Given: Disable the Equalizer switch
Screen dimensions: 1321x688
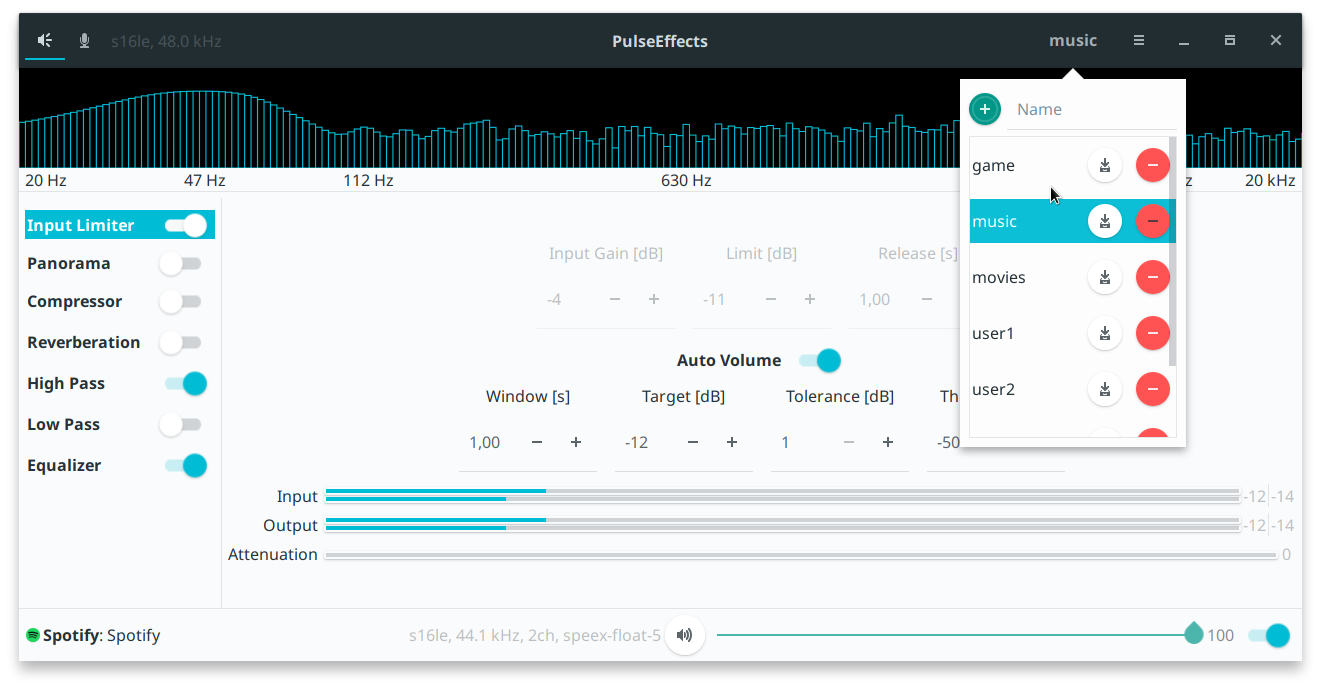Looking at the screenshot, I should click(x=186, y=465).
